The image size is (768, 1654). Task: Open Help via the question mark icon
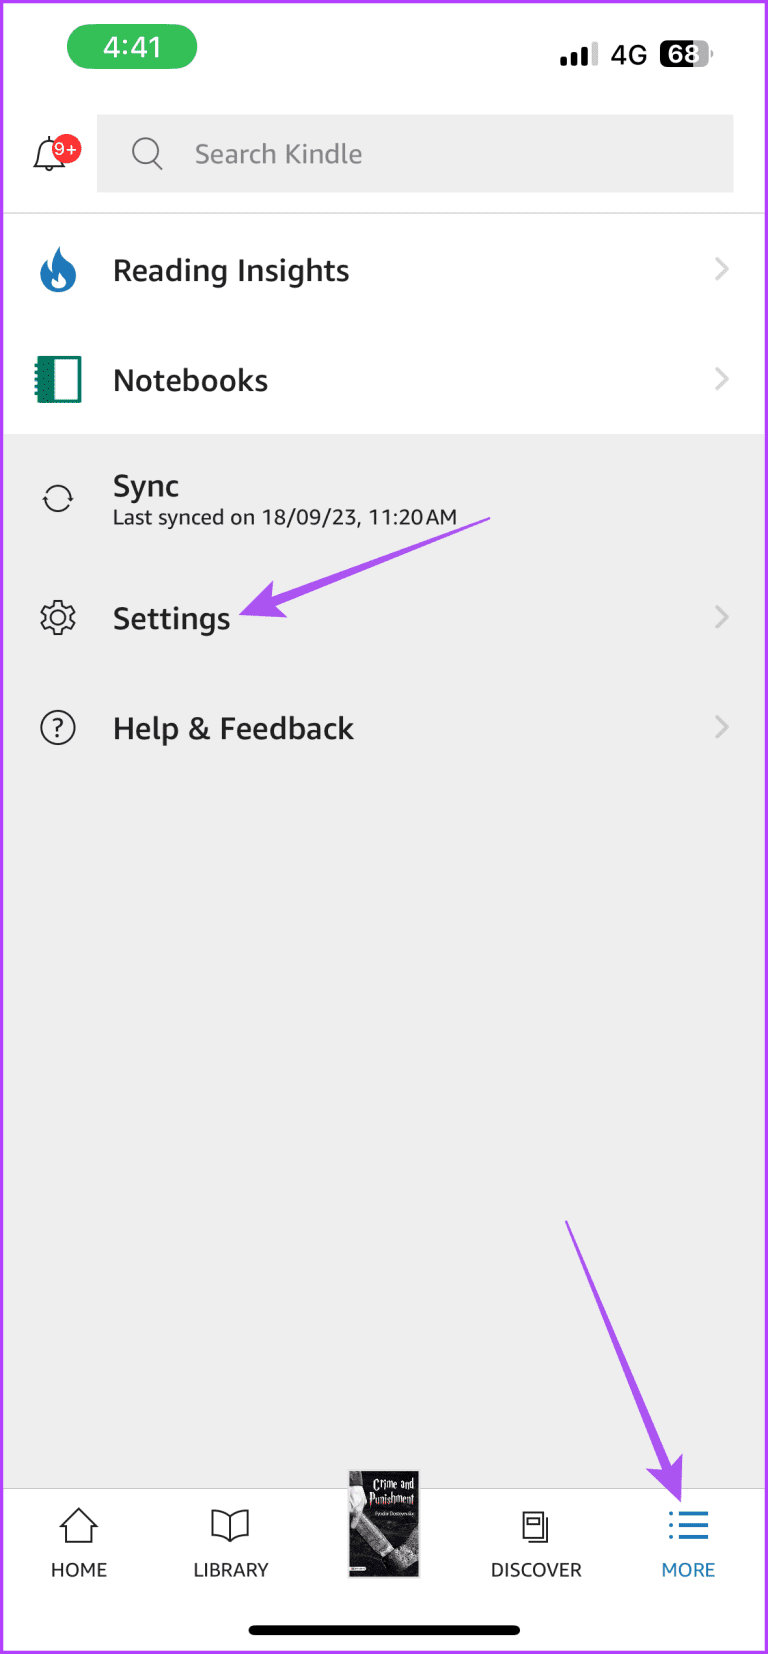pos(57,727)
